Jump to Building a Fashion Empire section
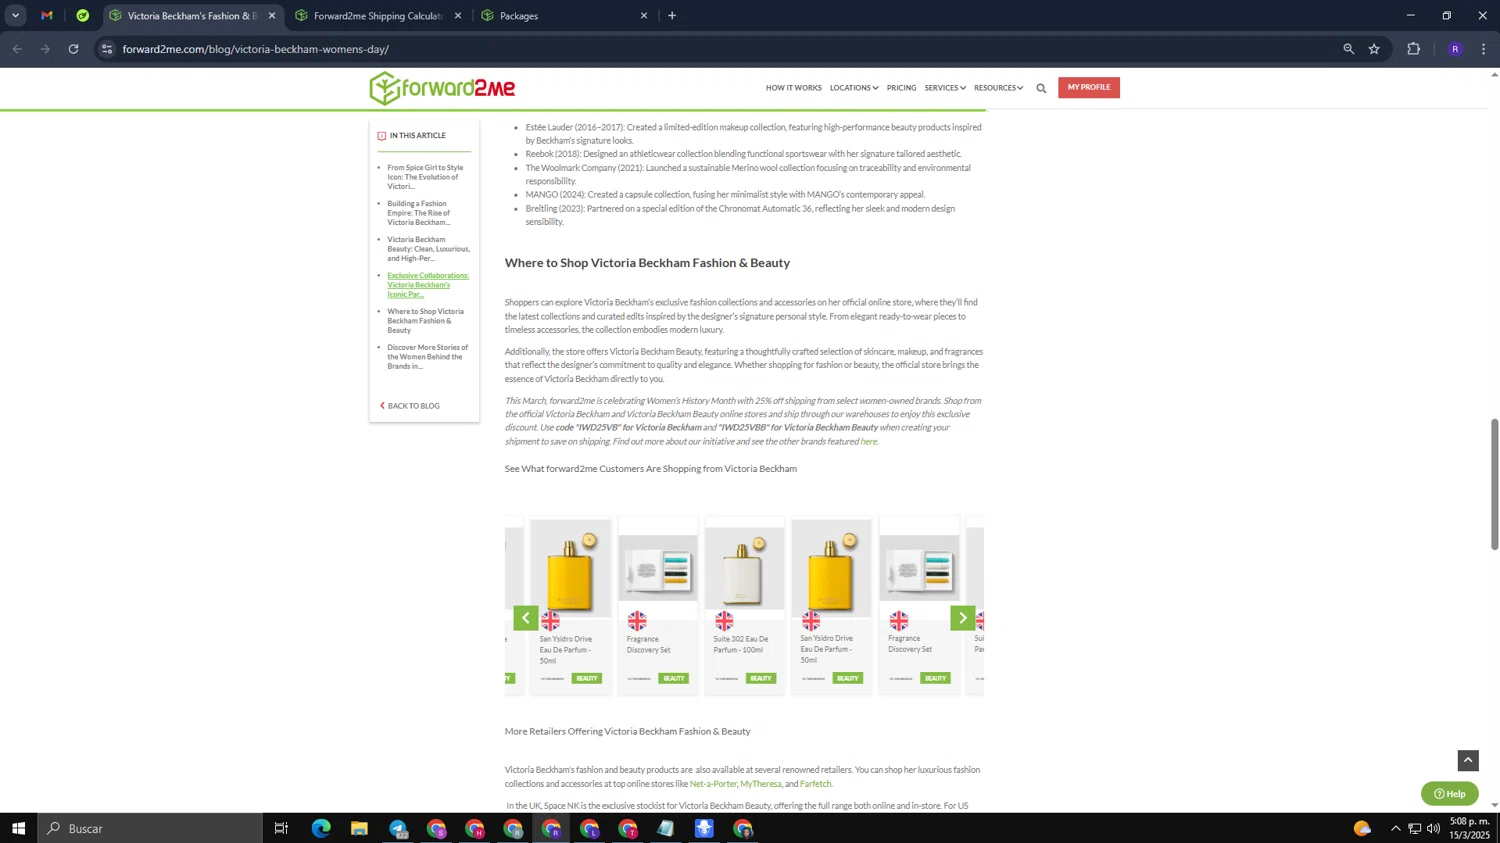1500x843 pixels. [x=419, y=213]
